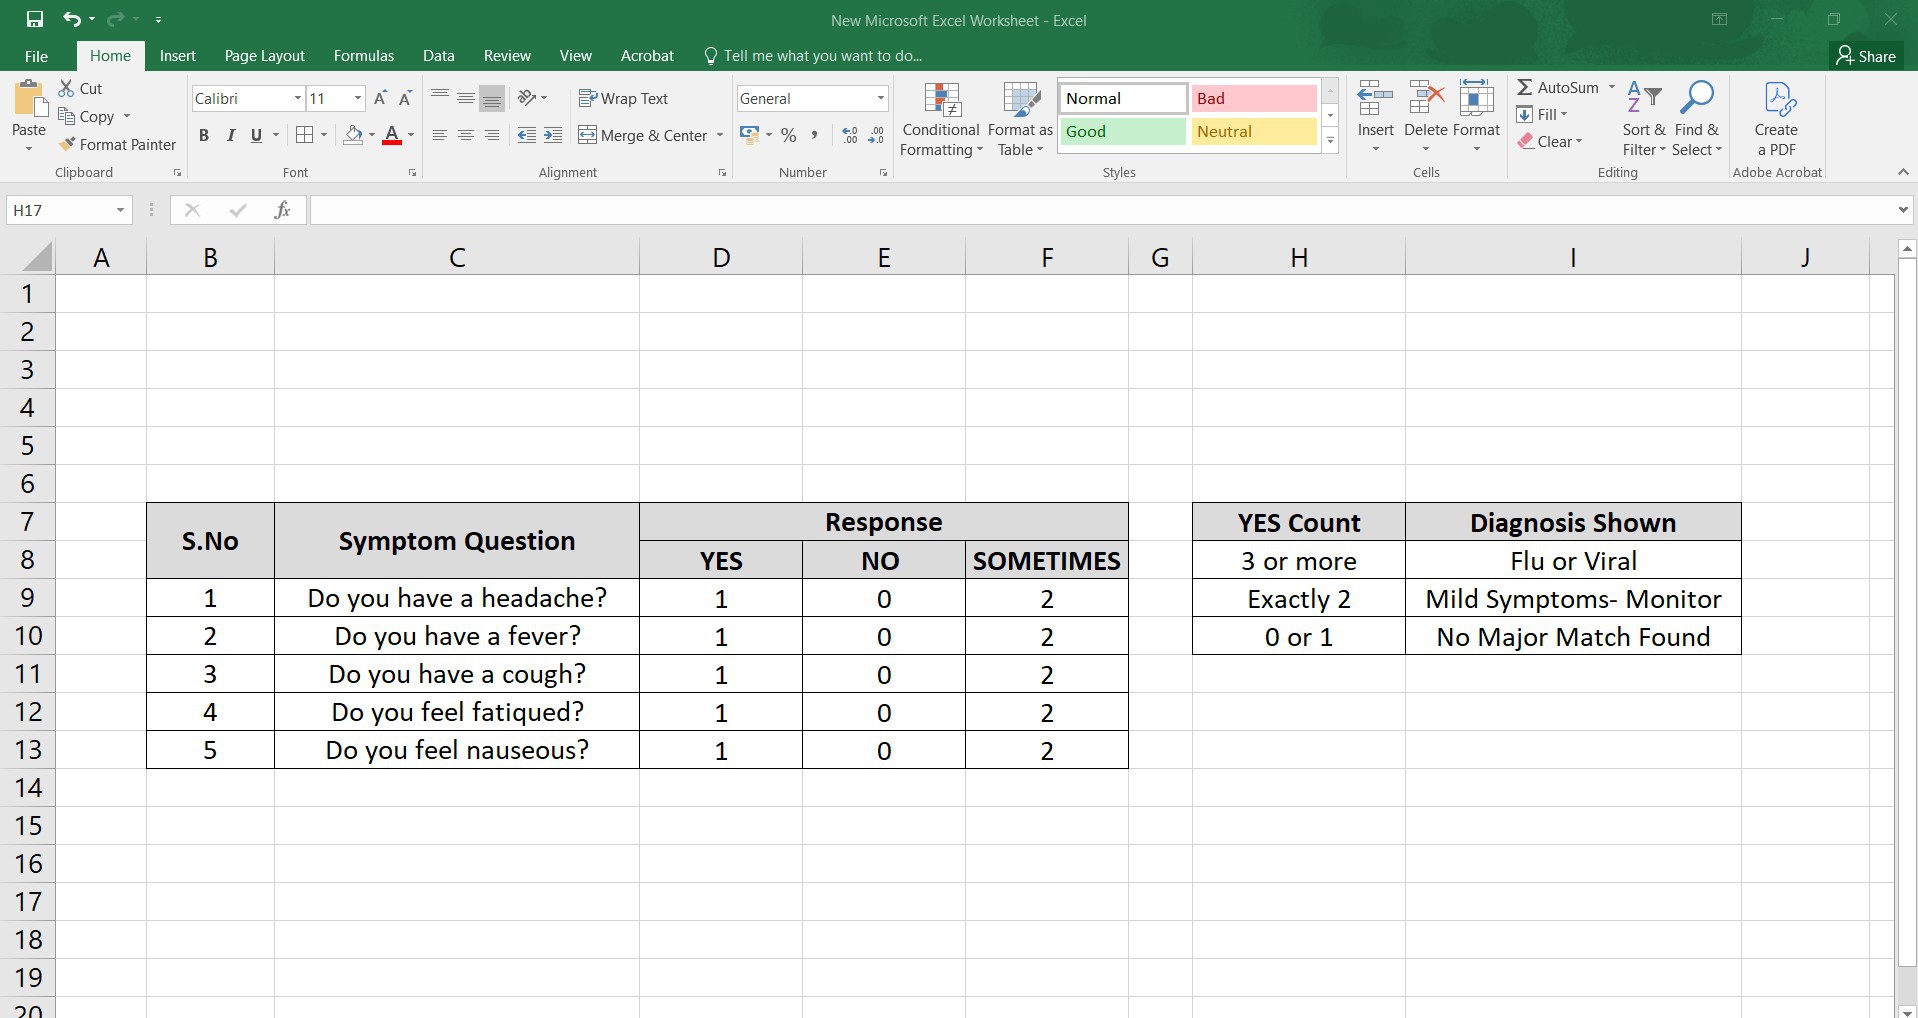Switch to the Formulas tab
Viewport: 1918px width, 1018px height.
pyautogui.click(x=363, y=56)
